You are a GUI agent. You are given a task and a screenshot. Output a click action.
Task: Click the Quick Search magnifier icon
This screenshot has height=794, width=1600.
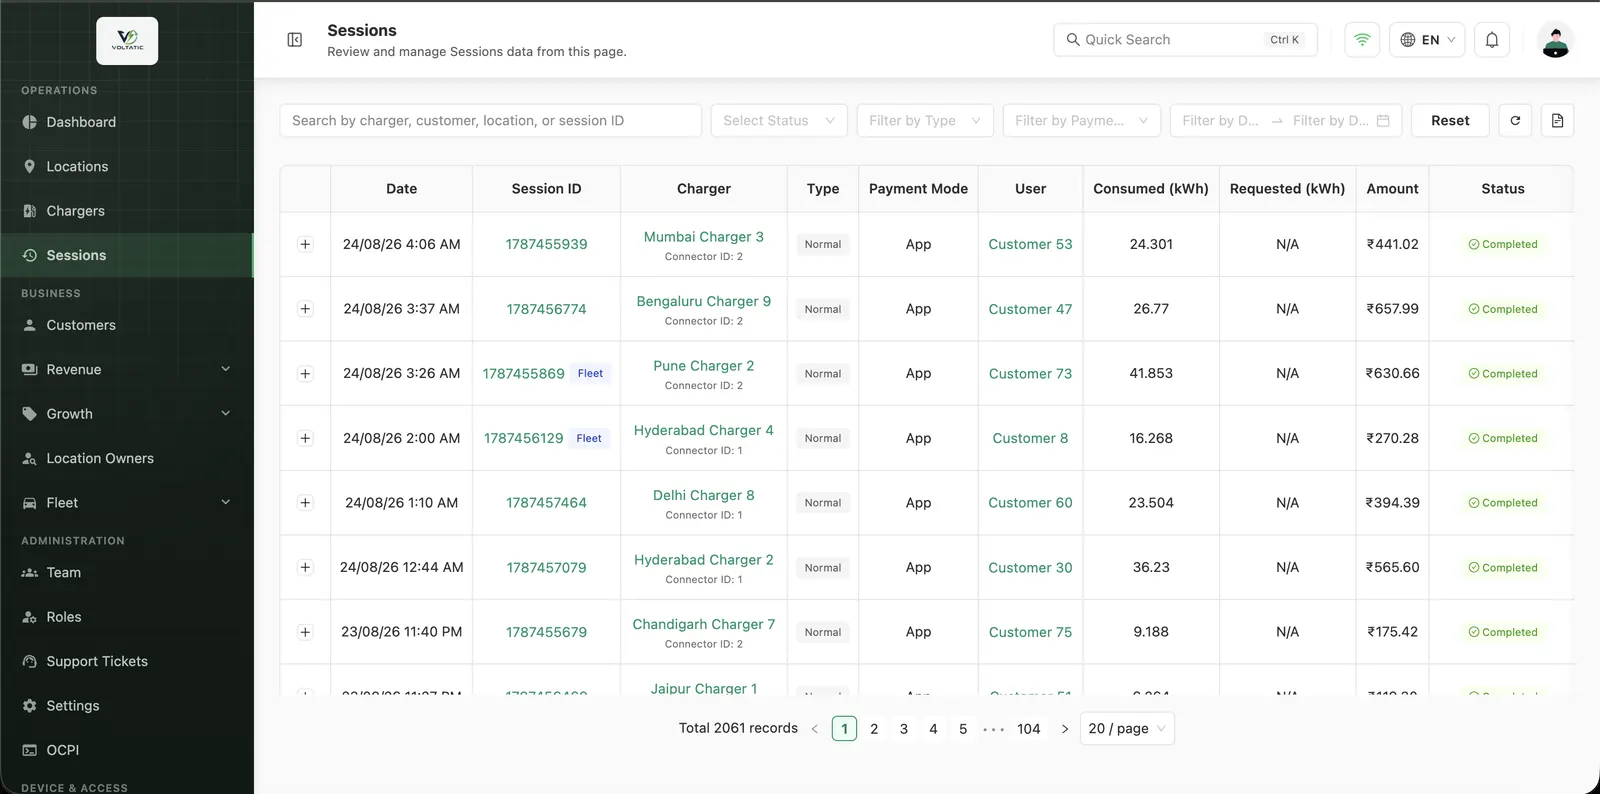tap(1073, 40)
